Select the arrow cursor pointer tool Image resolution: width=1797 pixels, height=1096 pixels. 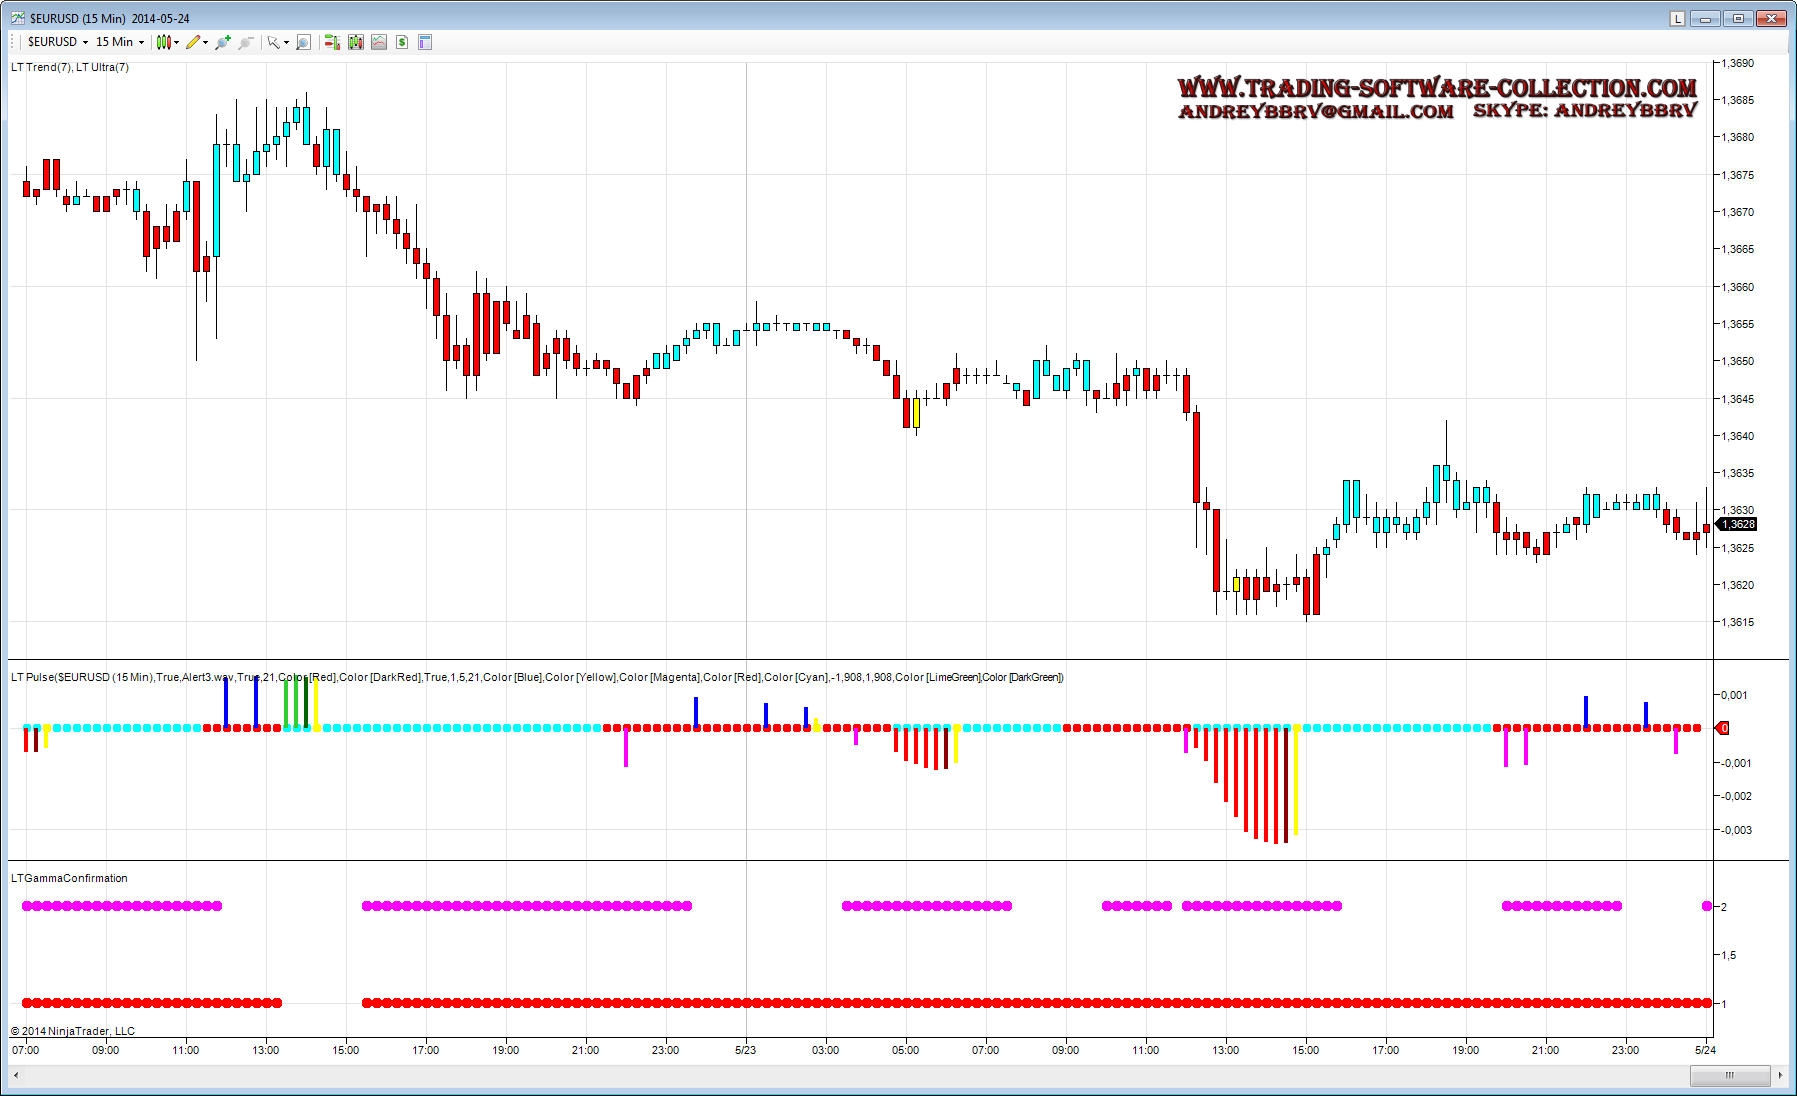(x=273, y=42)
